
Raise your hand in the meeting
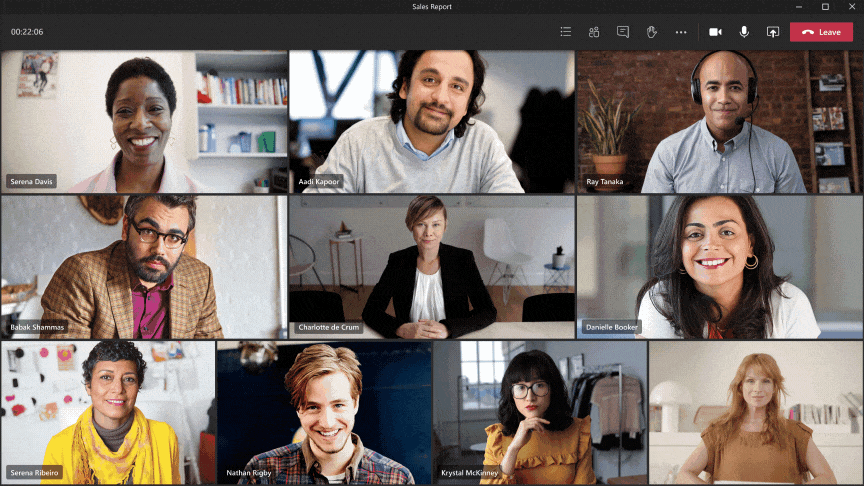(x=651, y=32)
